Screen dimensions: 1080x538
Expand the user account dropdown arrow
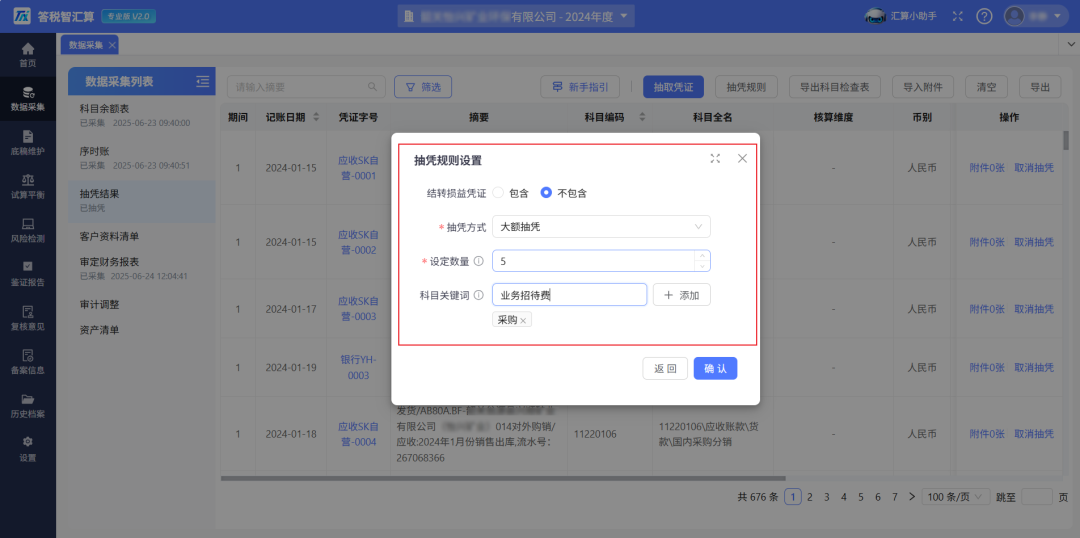click(1058, 16)
